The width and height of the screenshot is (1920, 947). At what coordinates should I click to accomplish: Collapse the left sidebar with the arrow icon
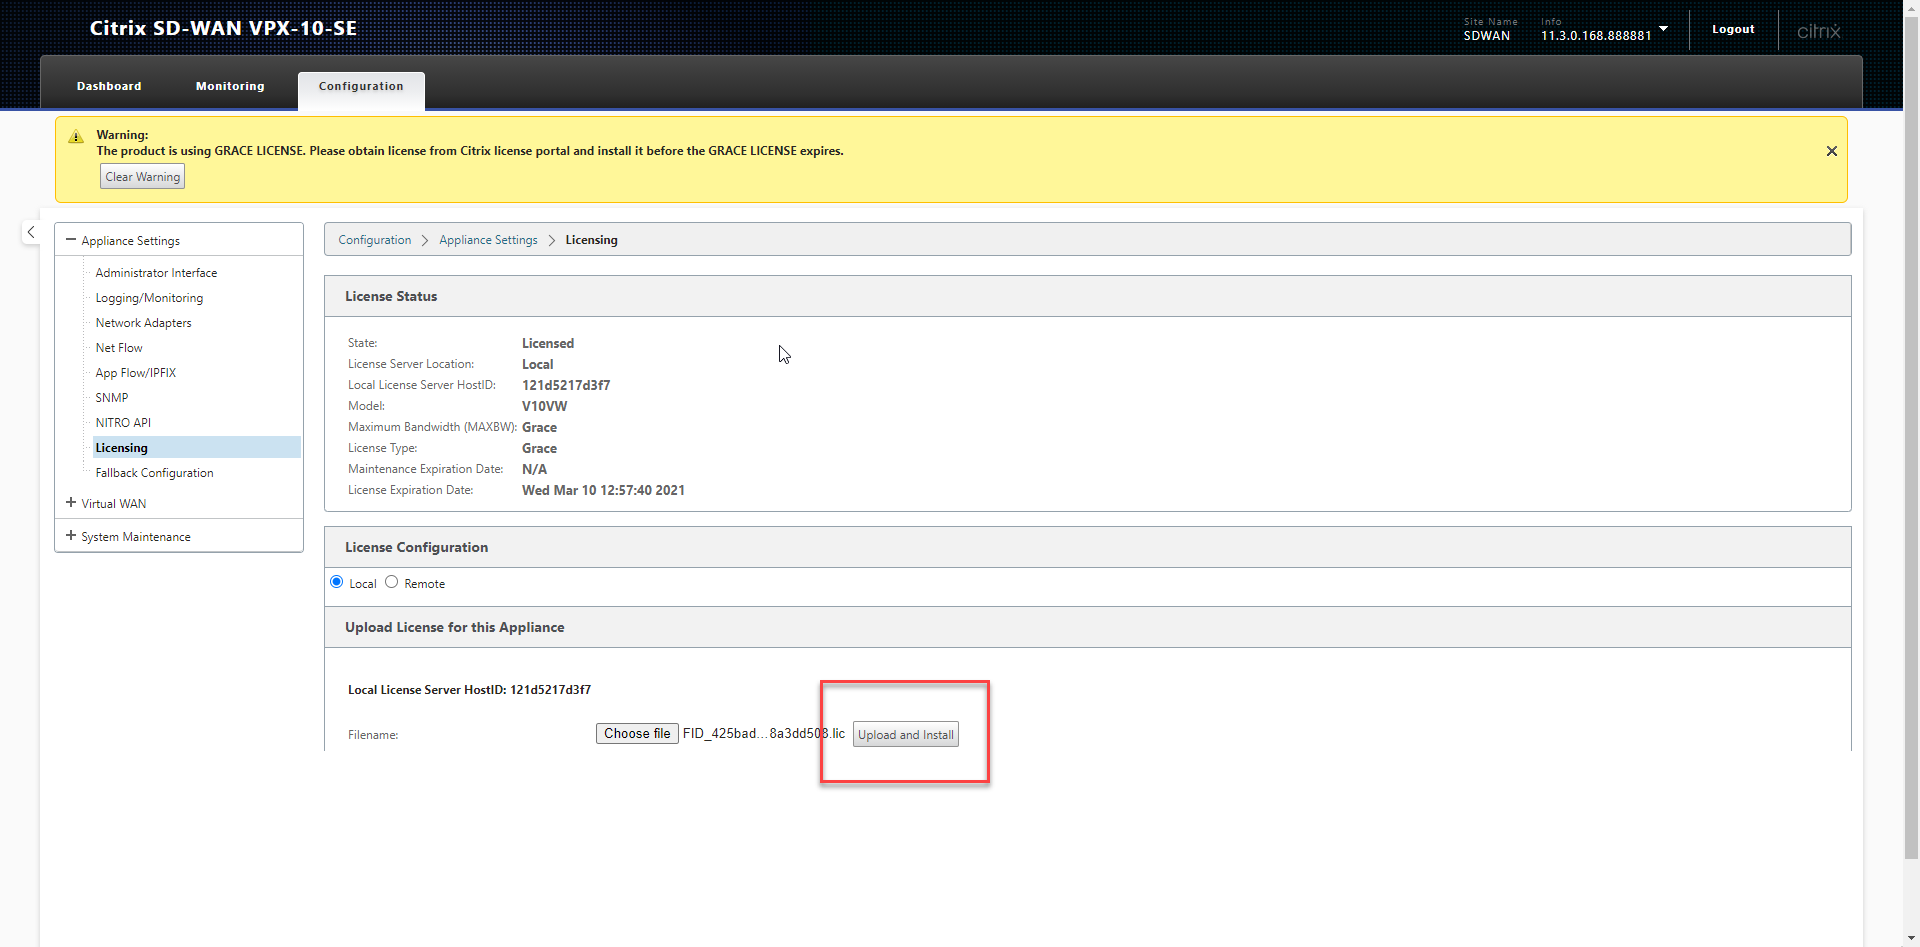pyautogui.click(x=31, y=232)
